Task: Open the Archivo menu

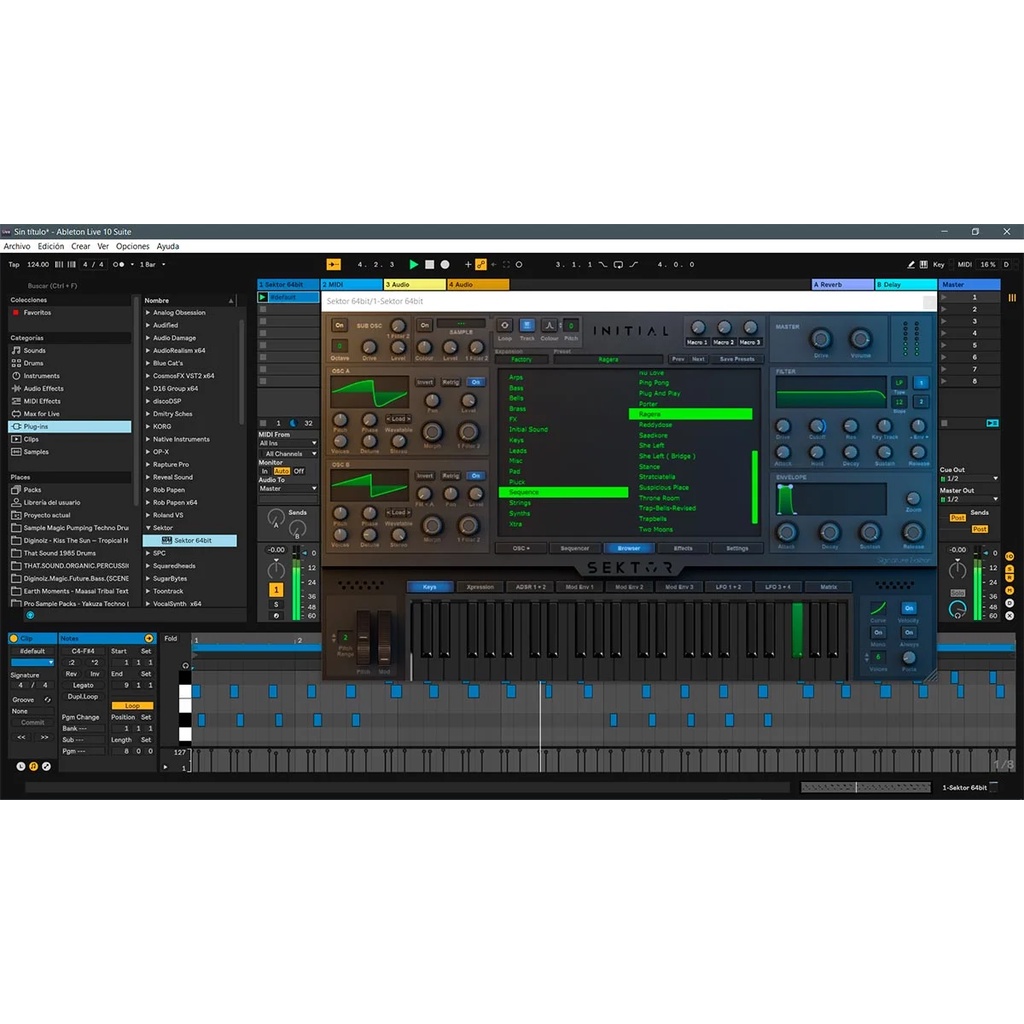Action: coord(17,247)
